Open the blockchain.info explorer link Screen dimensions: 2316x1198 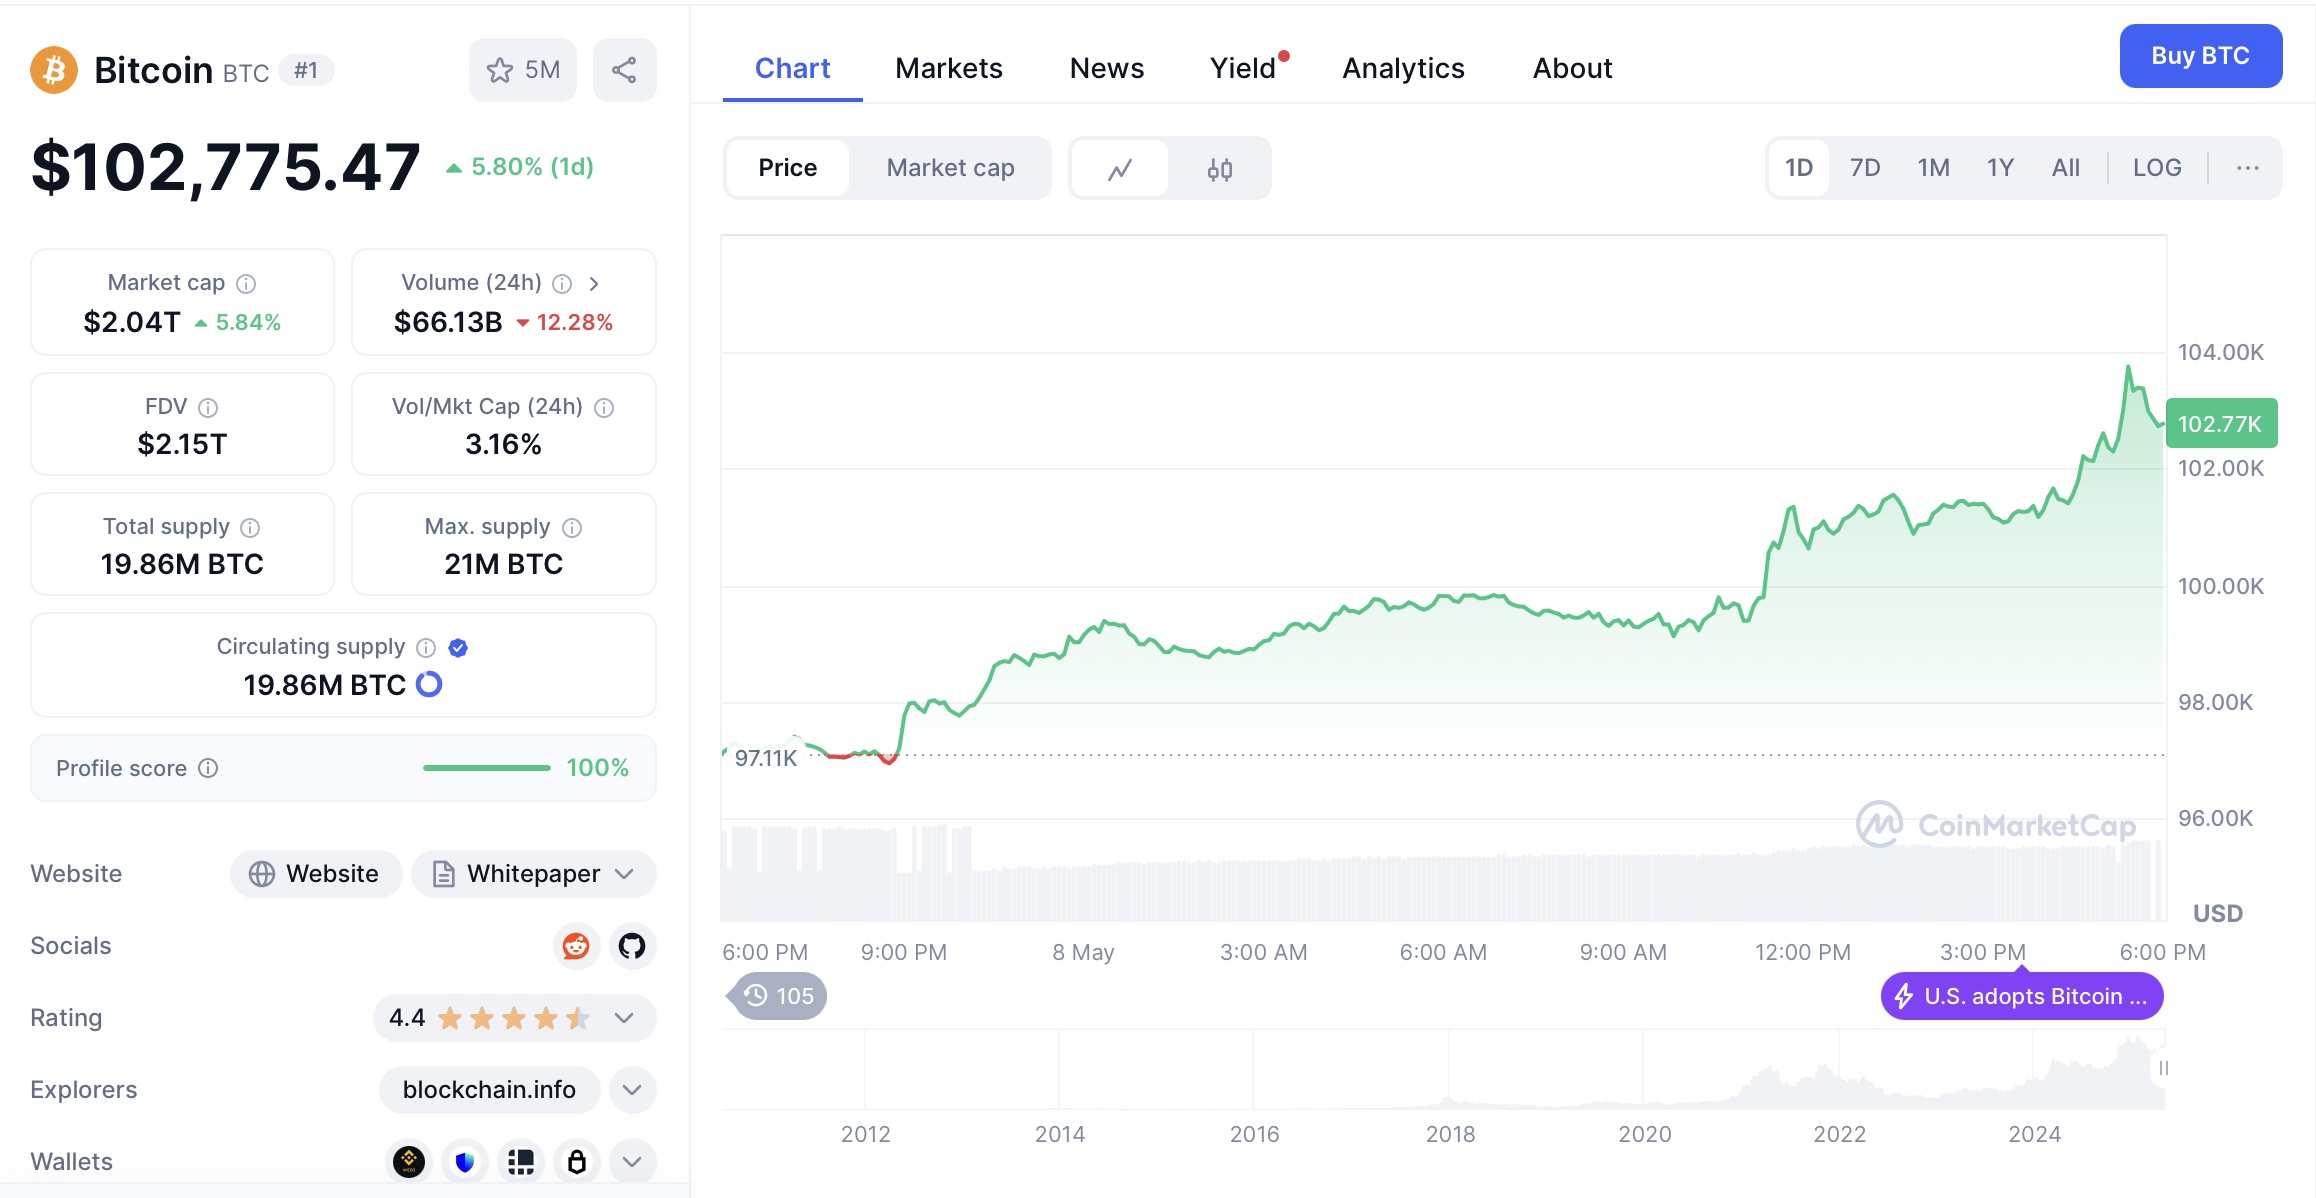point(489,1090)
